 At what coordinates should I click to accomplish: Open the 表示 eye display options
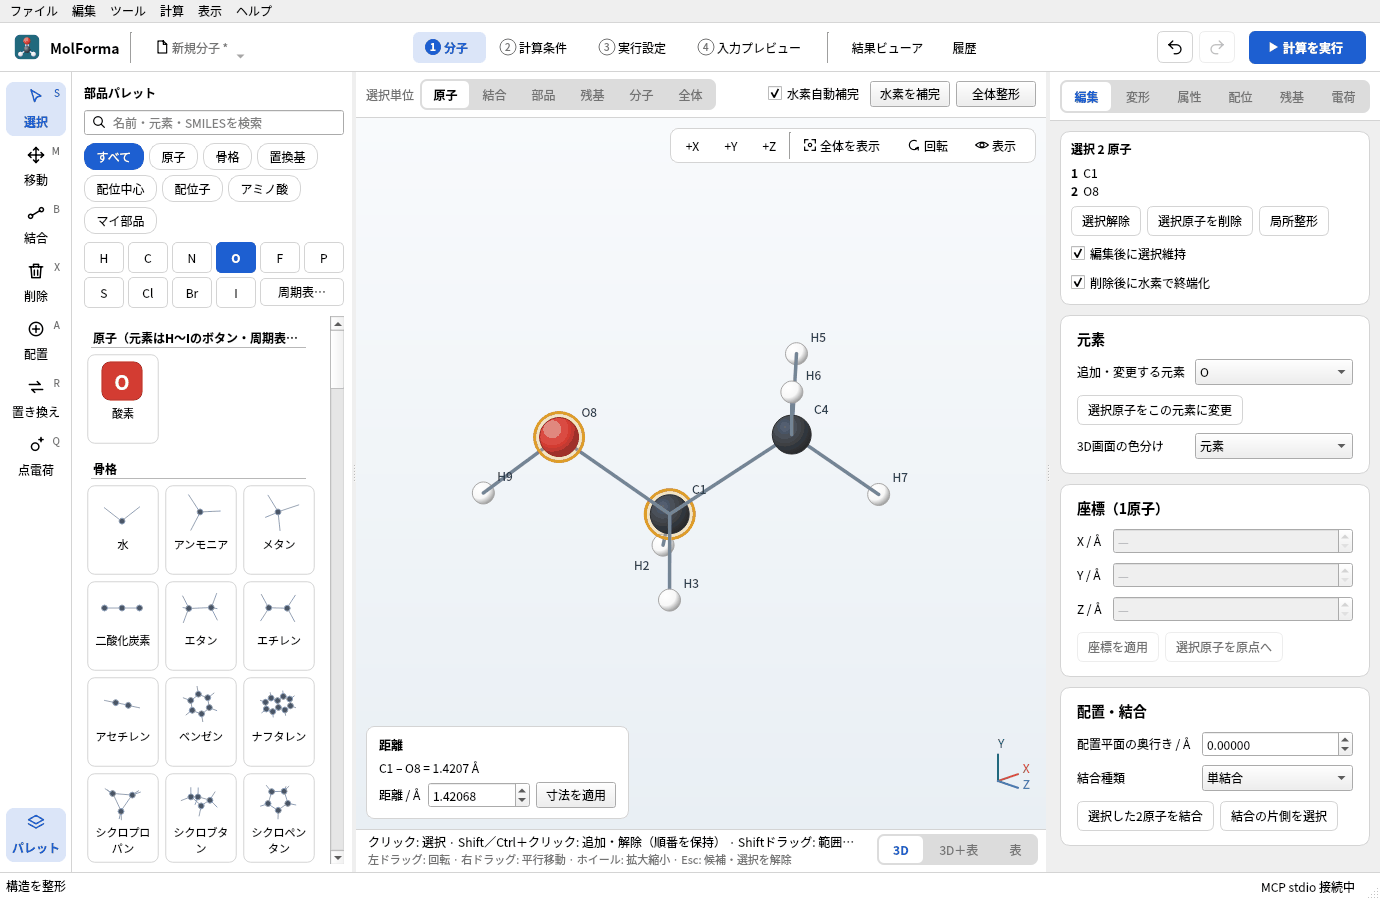pyautogui.click(x=996, y=146)
